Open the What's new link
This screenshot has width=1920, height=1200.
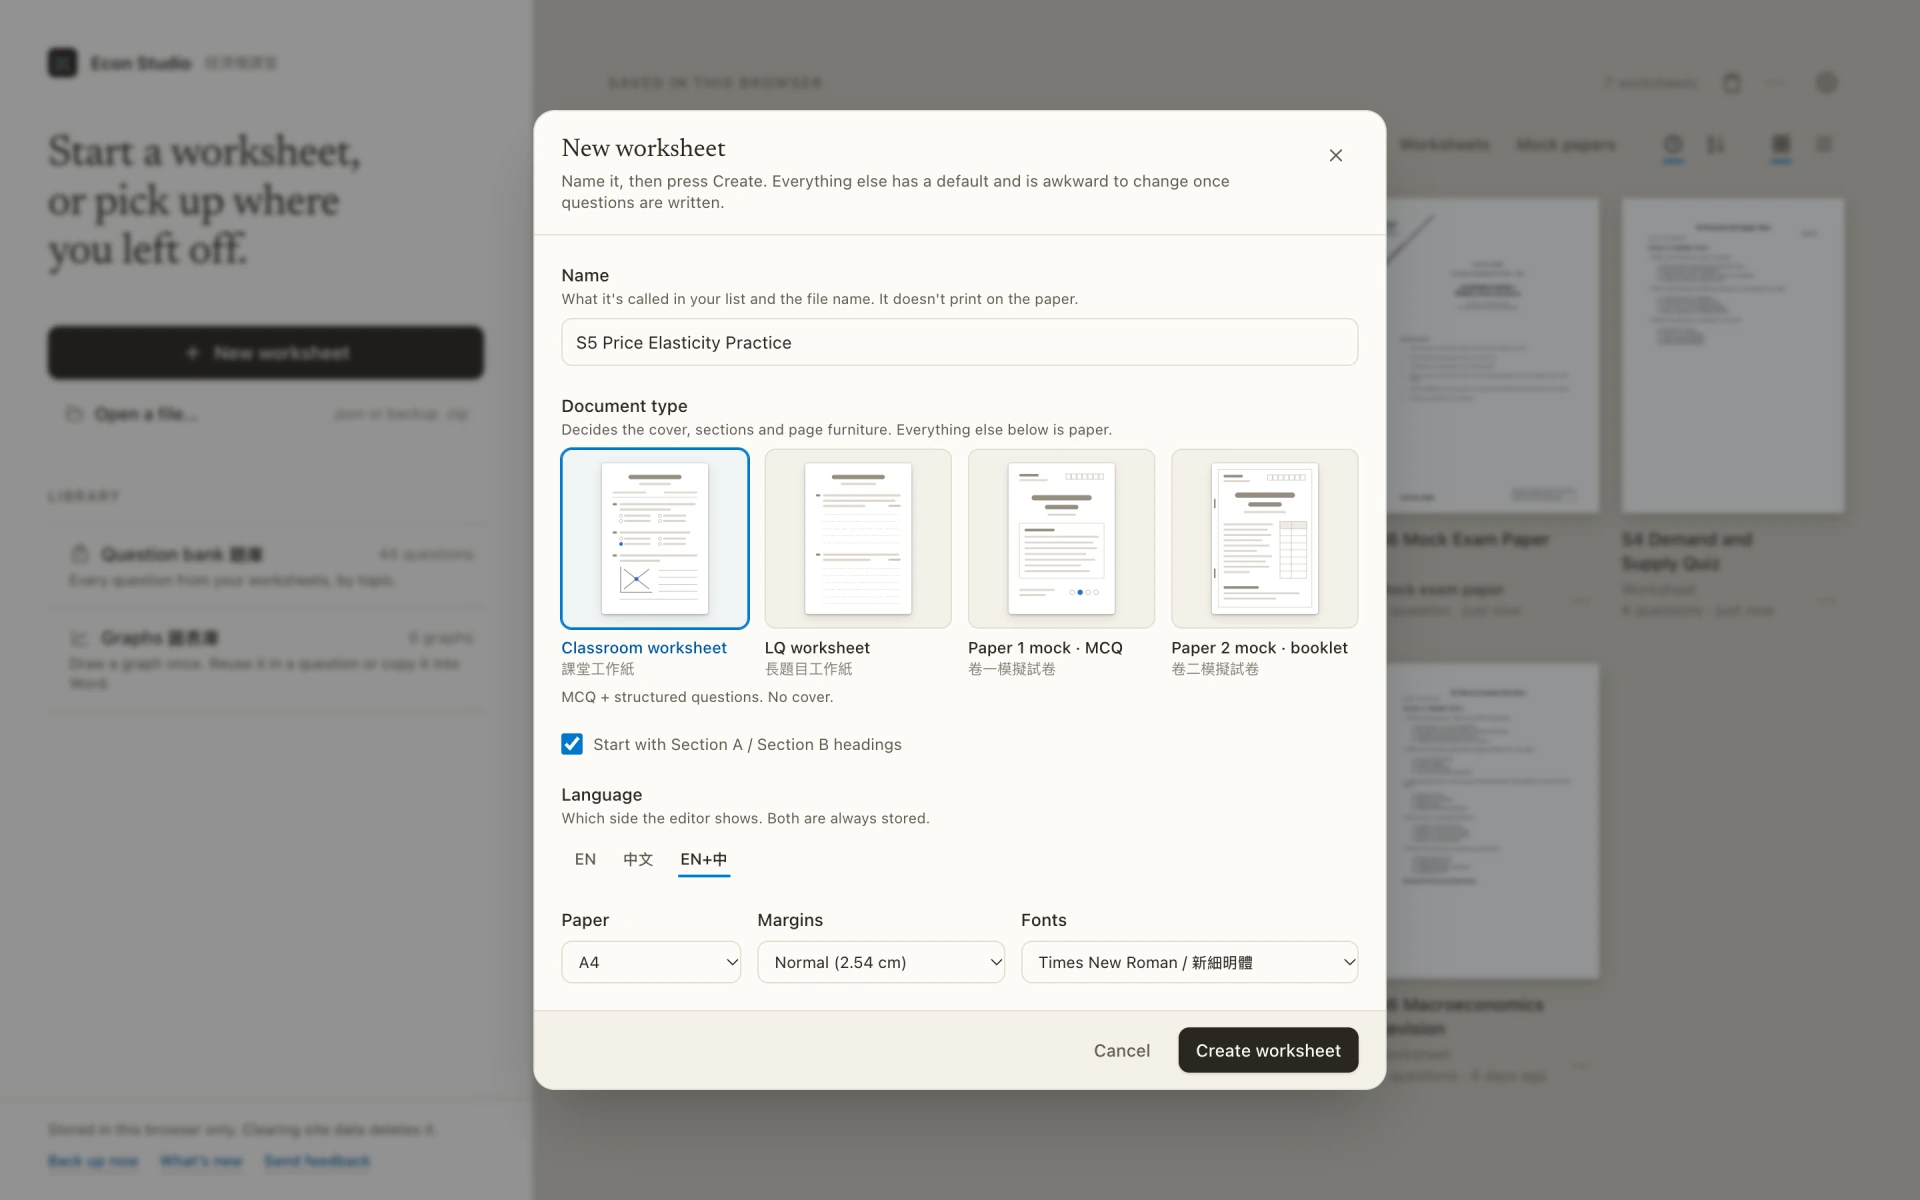click(x=201, y=1161)
